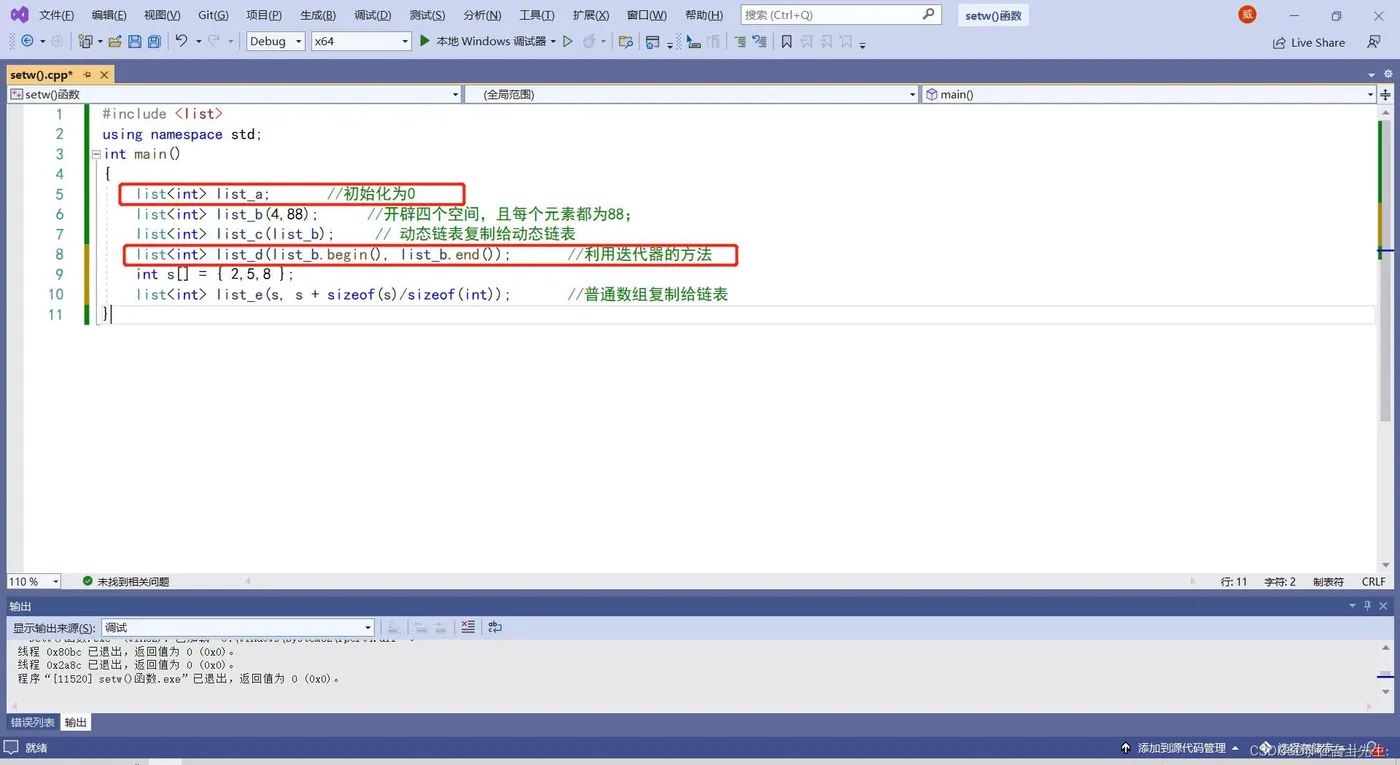This screenshot has height=765, width=1400.
Task: Open the 工具(T) menu
Action: pyautogui.click(x=537, y=15)
